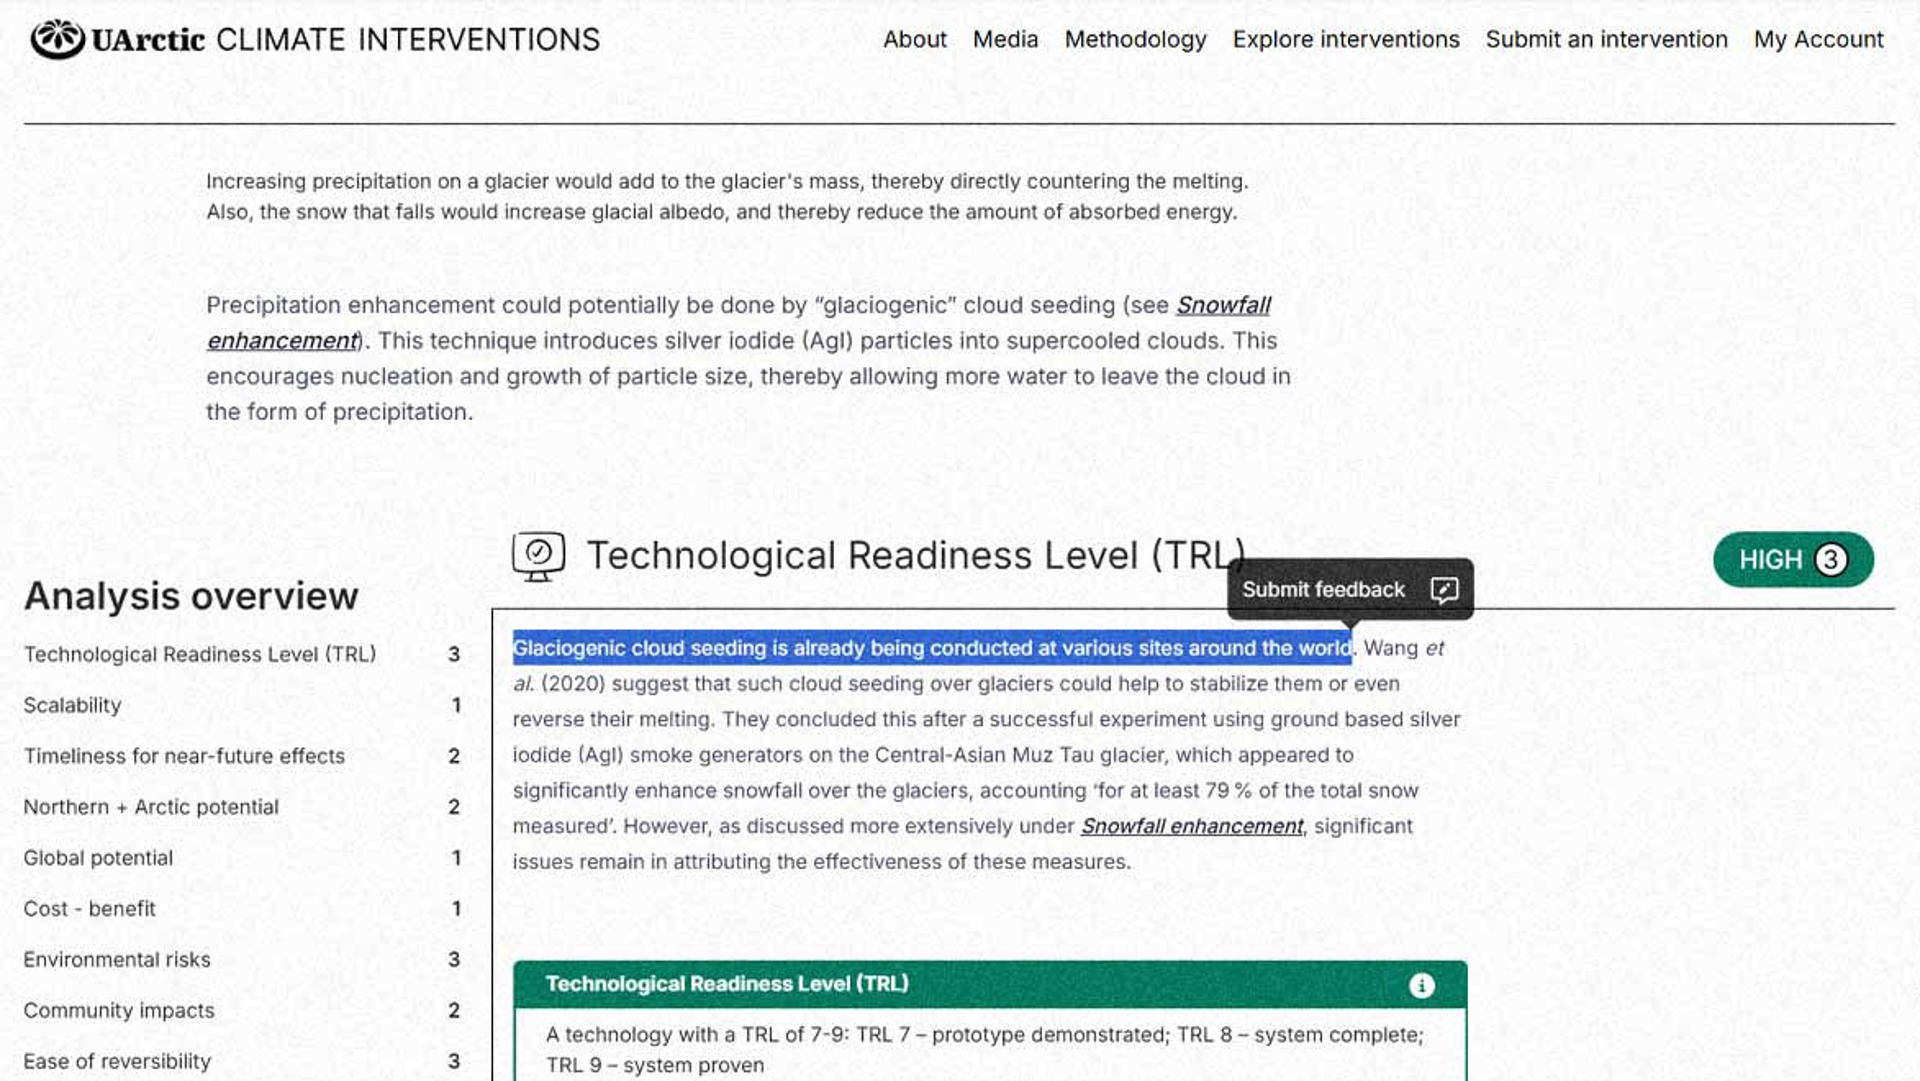Viewport: 1920px width, 1081px height.
Task: Click the Explore interventions menu item
Action: tap(1345, 37)
